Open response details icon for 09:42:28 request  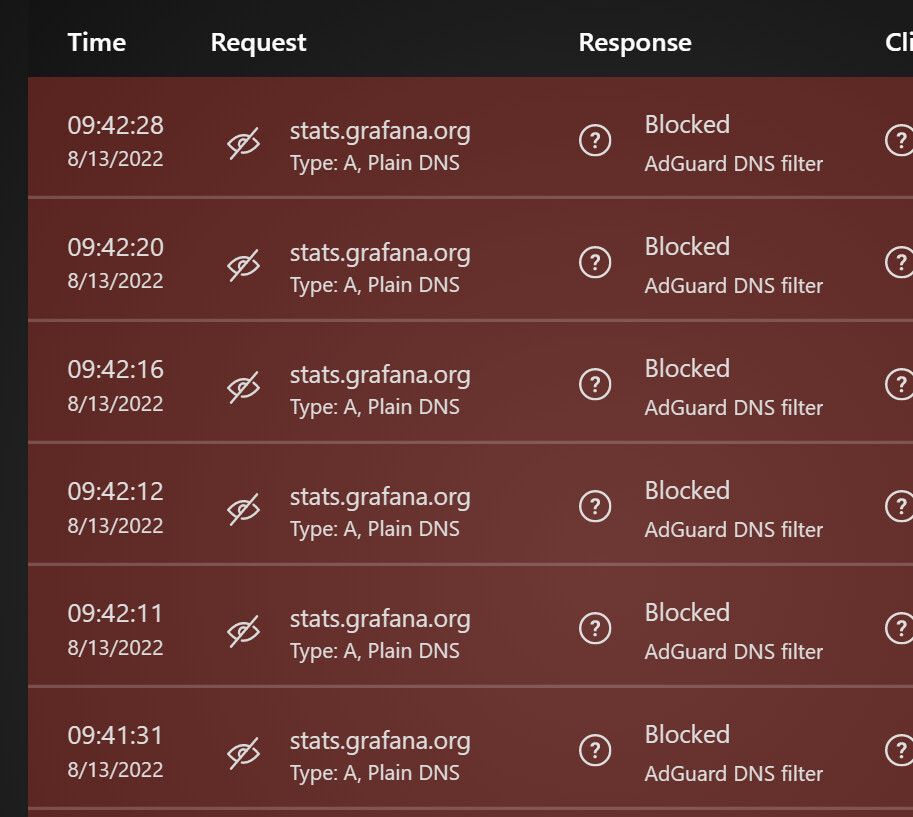click(595, 140)
